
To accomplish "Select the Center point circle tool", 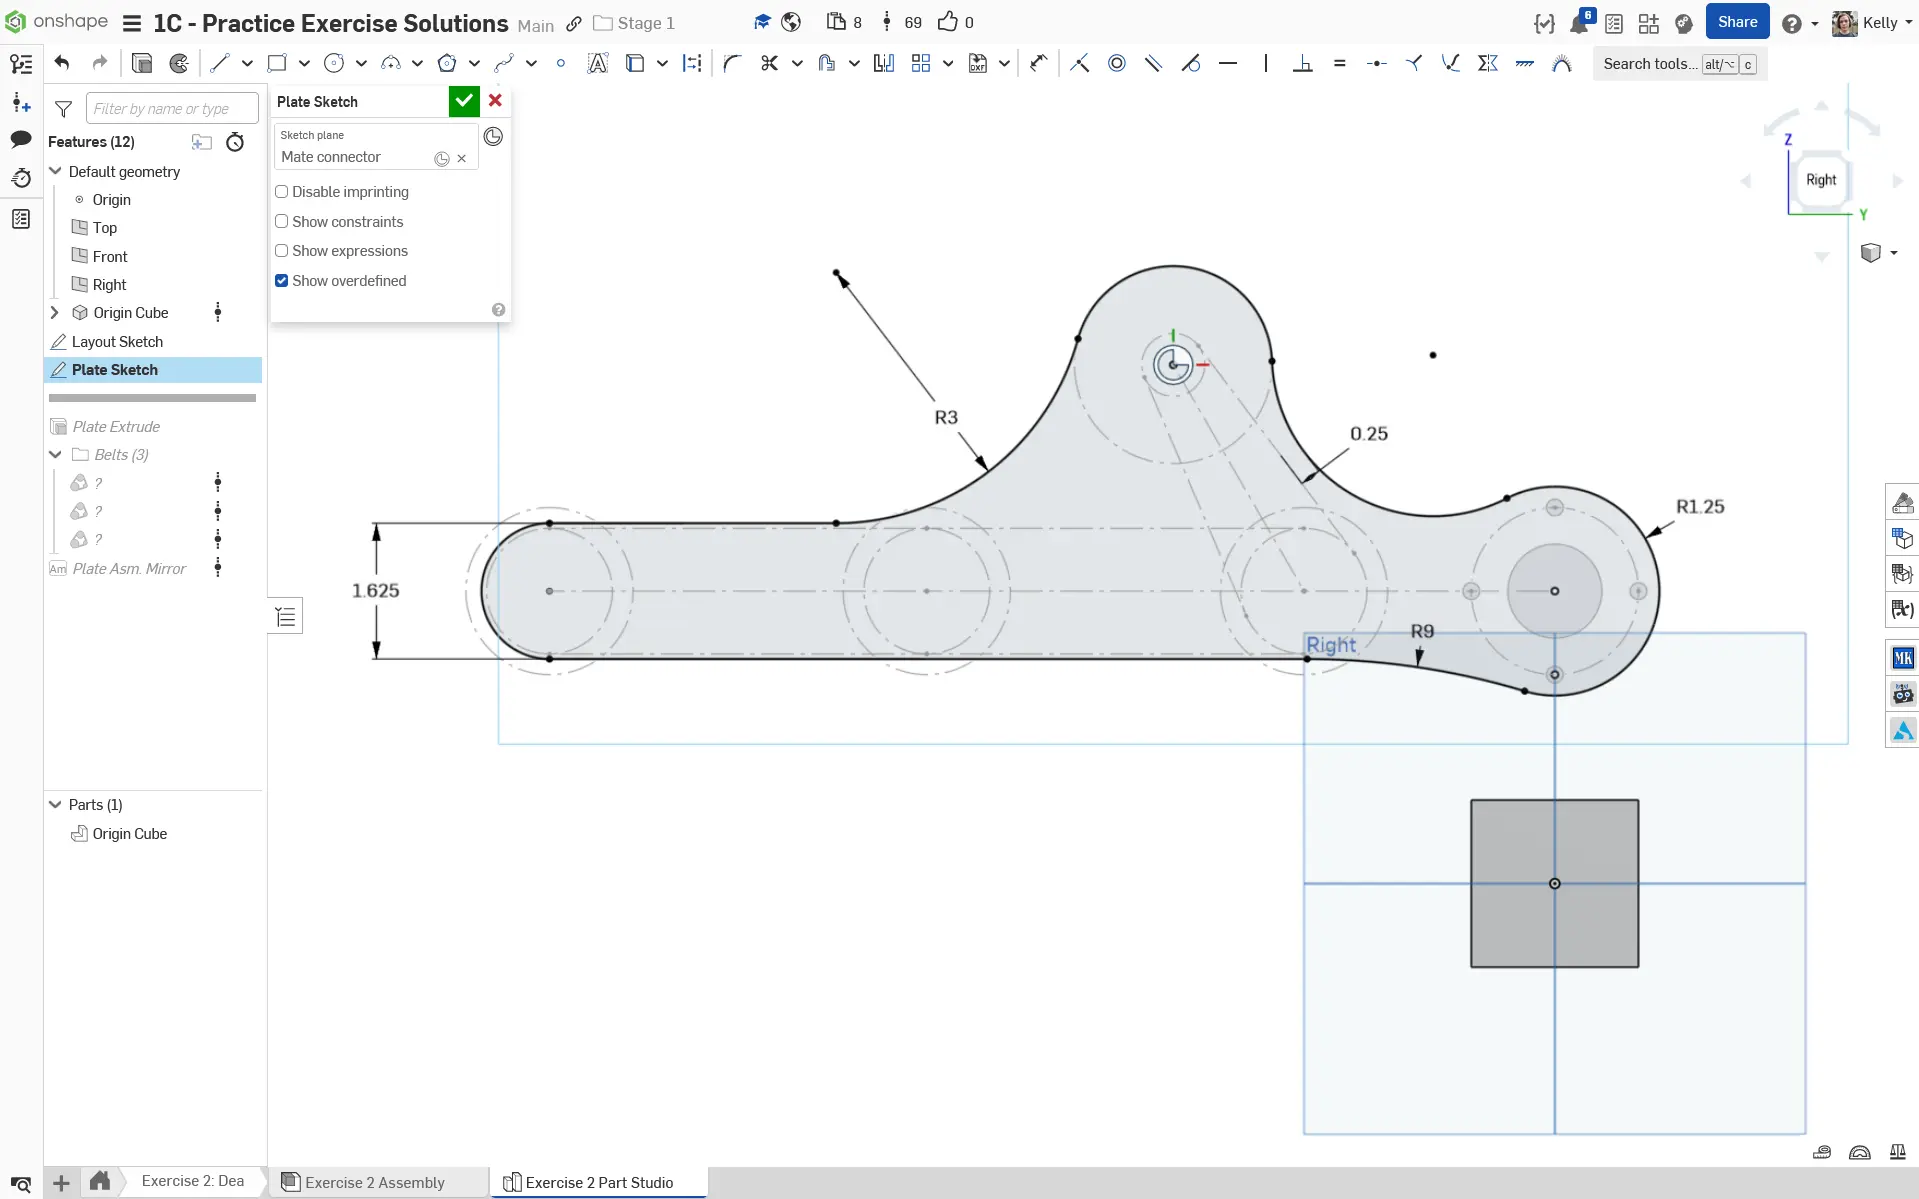I will [x=334, y=63].
